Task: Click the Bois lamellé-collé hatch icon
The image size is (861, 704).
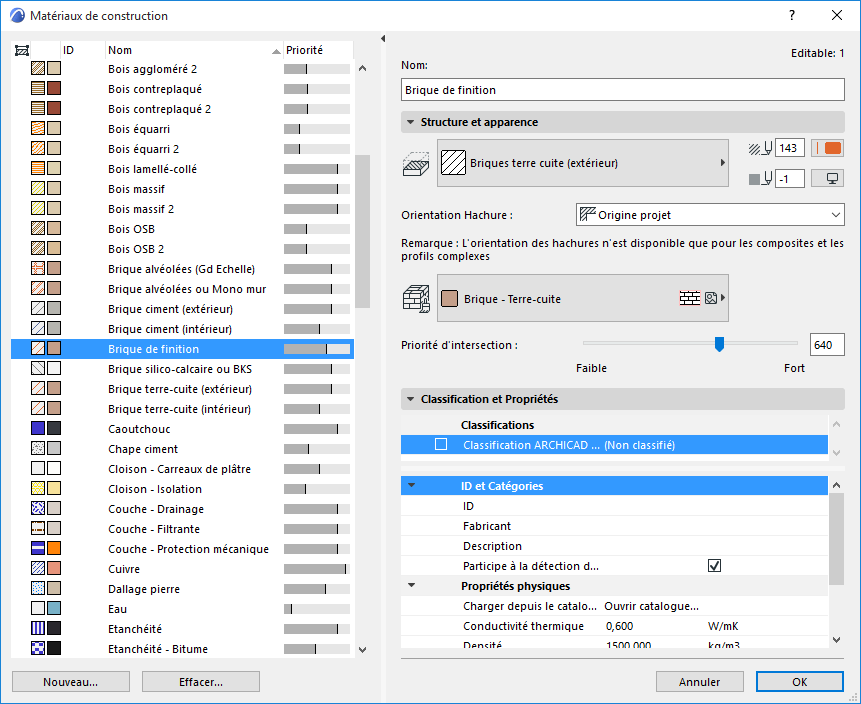Action: pyautogui.click(x=38, y=169)
